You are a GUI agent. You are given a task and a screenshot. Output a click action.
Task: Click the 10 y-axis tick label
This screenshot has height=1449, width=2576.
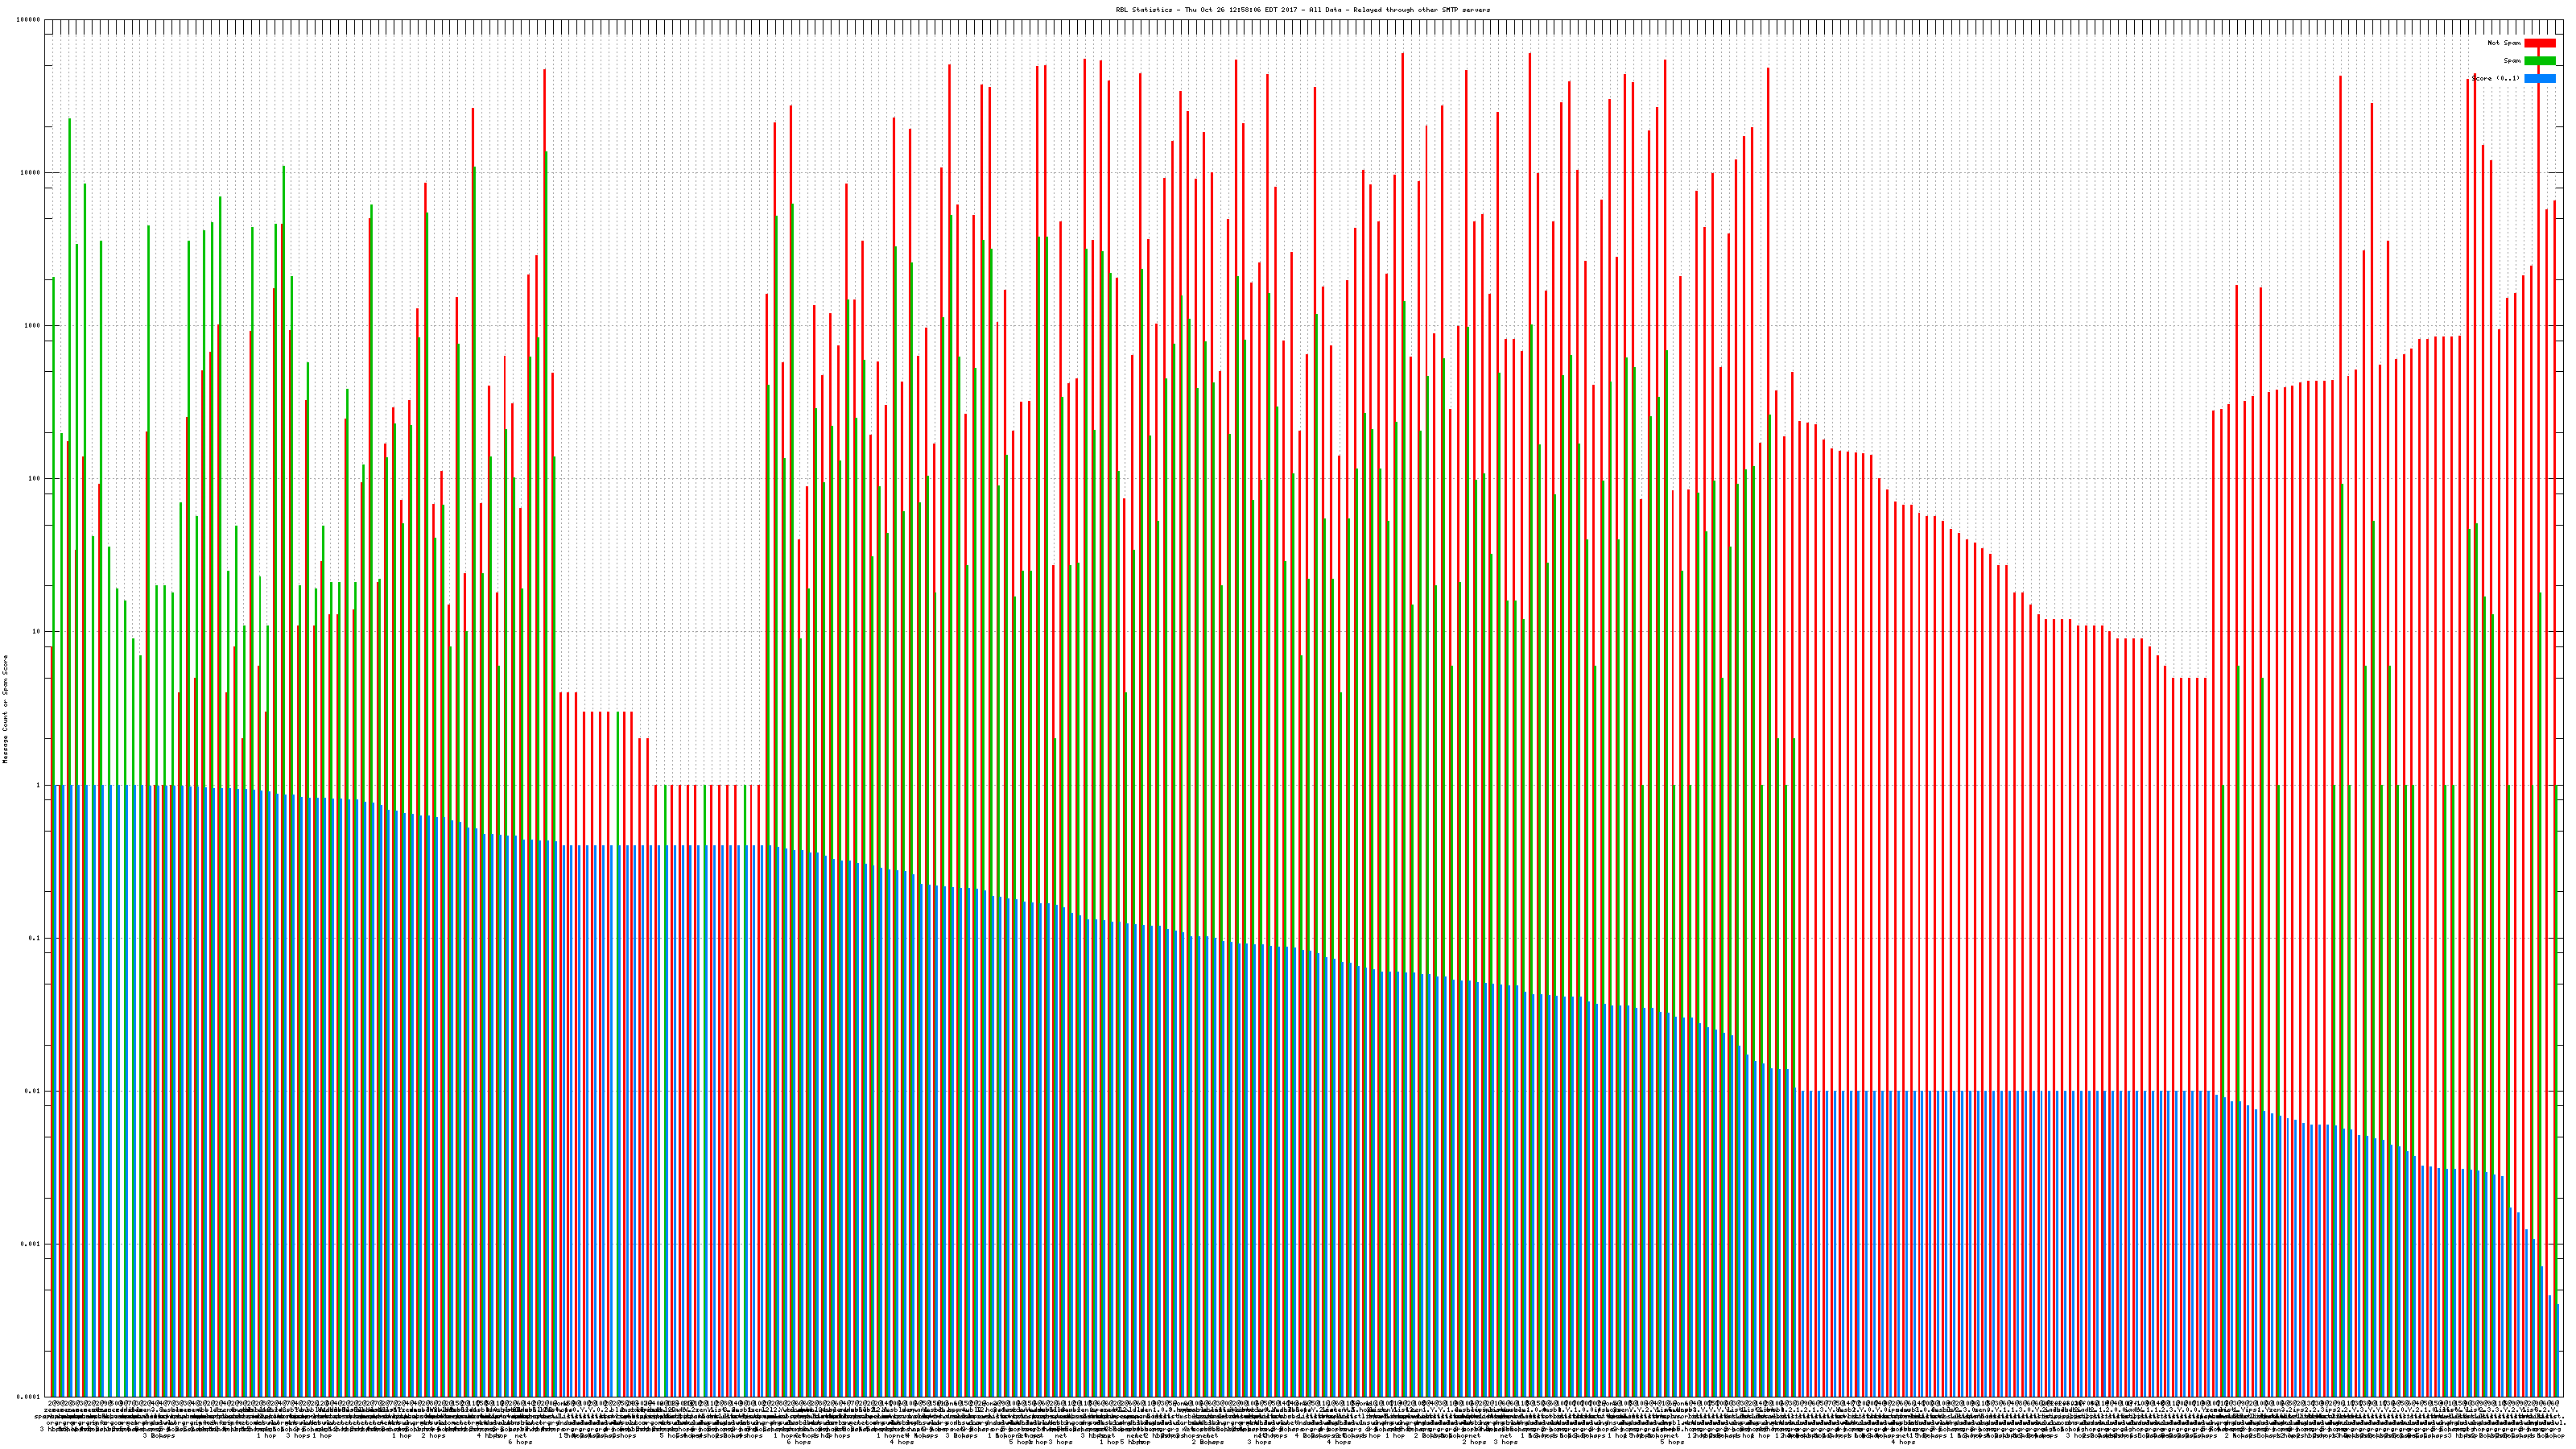37,632
